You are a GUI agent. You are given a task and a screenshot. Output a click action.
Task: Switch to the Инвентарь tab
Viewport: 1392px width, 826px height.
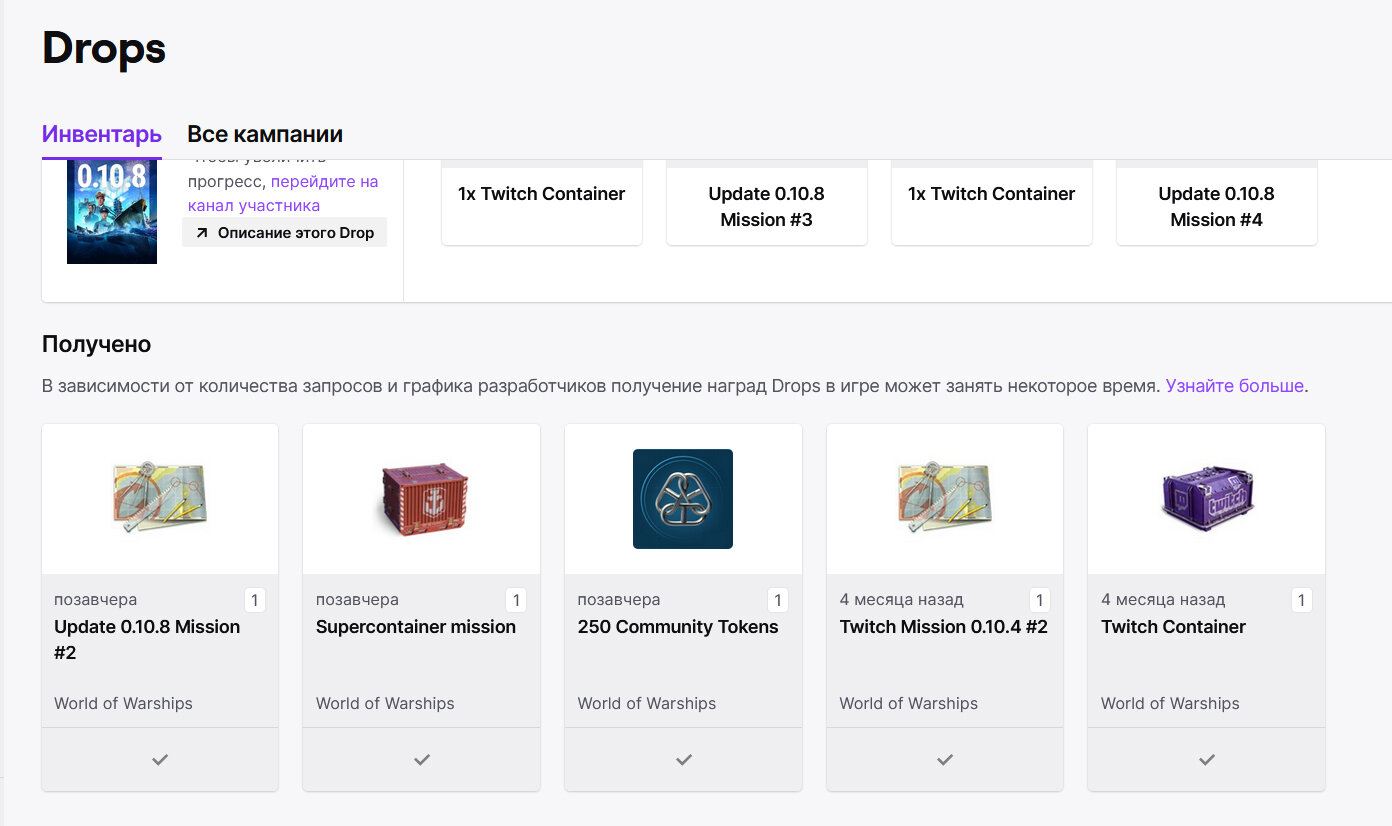point(102,134)
